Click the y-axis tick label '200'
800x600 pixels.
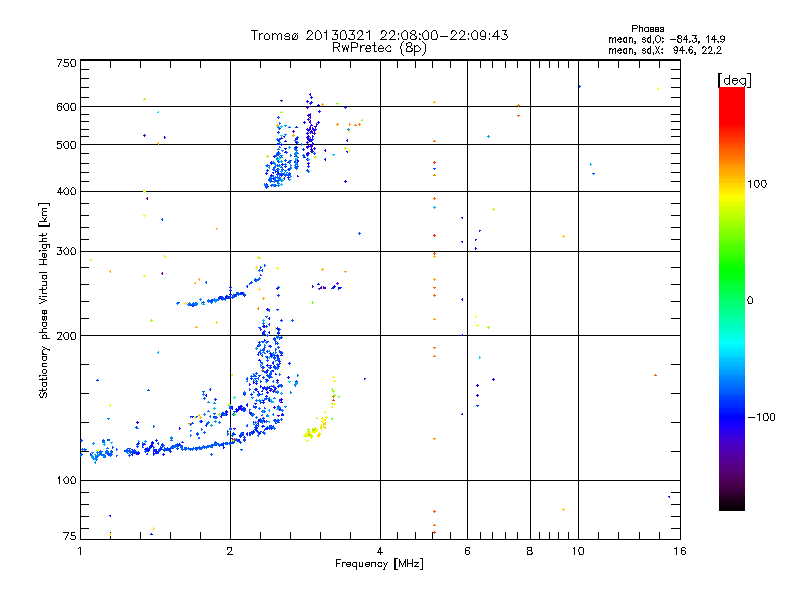[66, 336]
